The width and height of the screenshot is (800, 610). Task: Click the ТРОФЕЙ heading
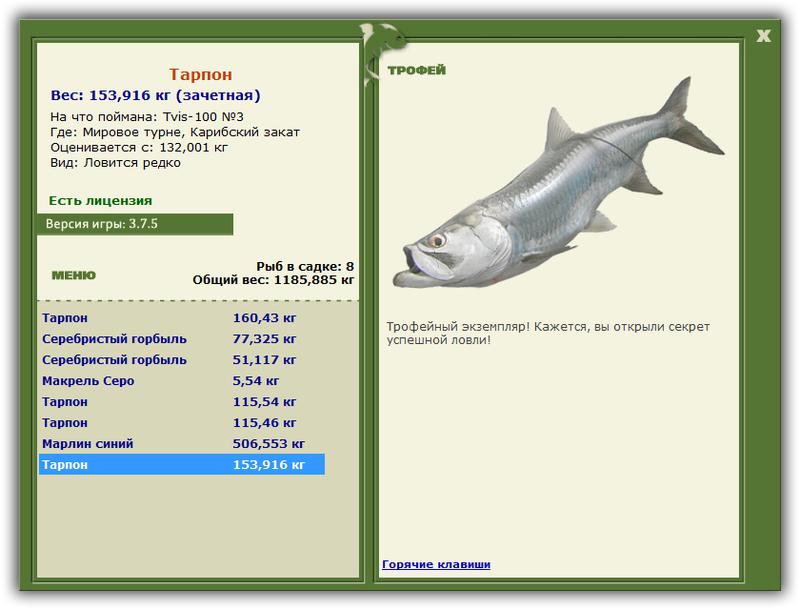416,70
